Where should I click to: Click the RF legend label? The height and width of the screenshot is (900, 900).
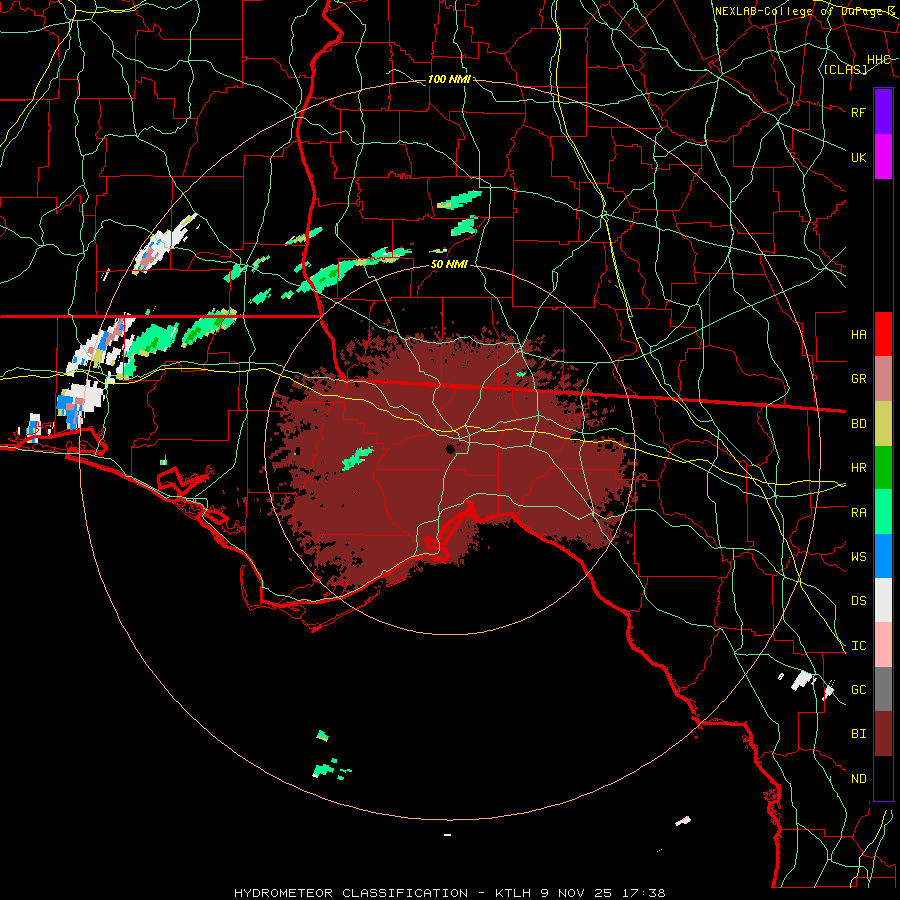tap(858, 112)
